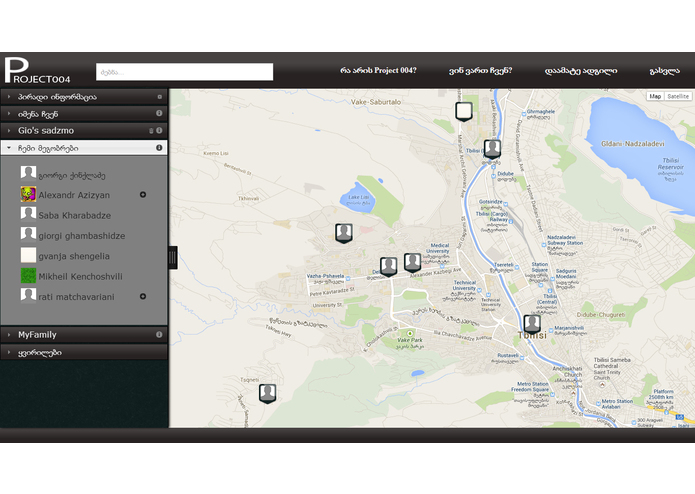Open the 'ვინ ვართ ჩვენ?' link
Viewport: 695px width, 494px height.
480,70
